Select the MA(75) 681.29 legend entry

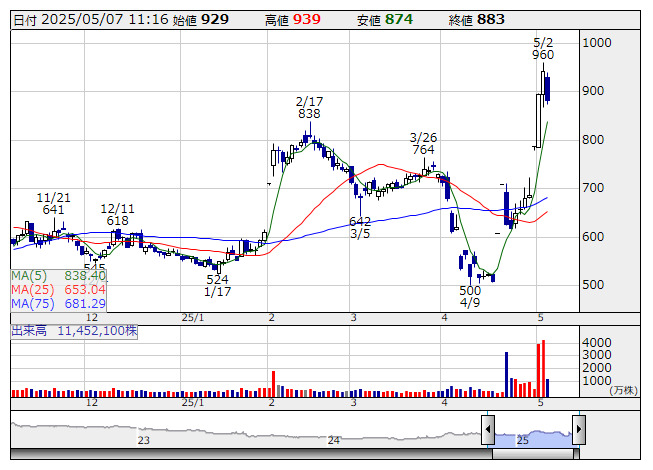tap(58, 304)
